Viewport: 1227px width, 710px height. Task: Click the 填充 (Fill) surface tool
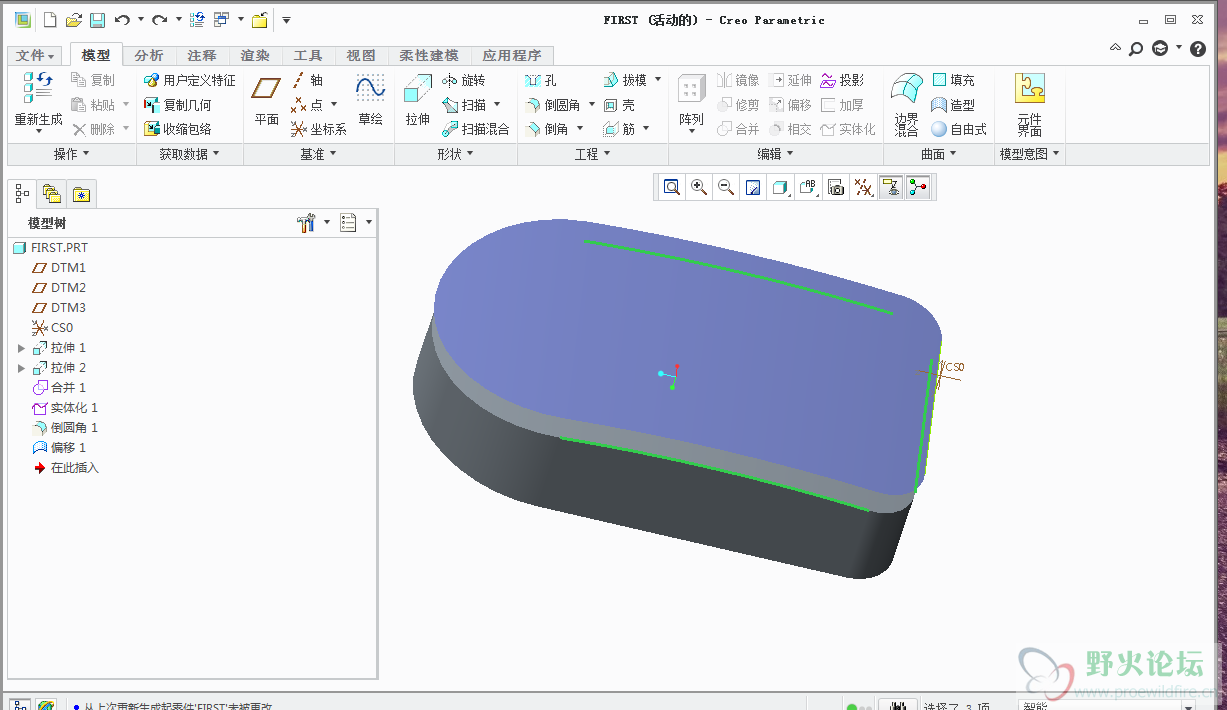coord(953,80)
